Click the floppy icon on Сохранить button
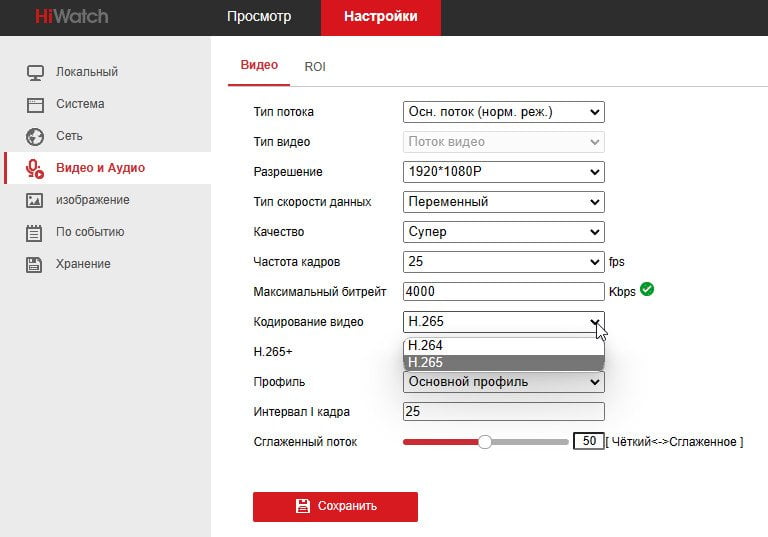Image resolution: width=768 pixels, height=537 pixels. point(303,506)
